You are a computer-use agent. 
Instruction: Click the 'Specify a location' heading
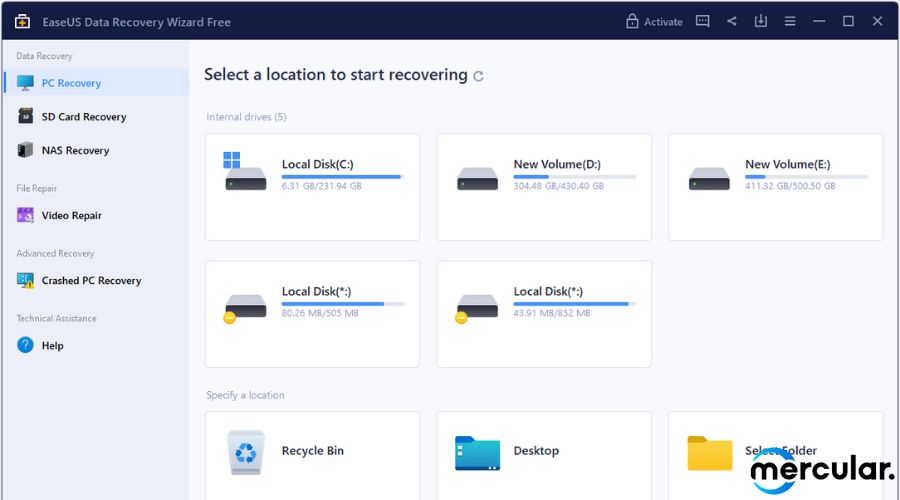point(245,395)
